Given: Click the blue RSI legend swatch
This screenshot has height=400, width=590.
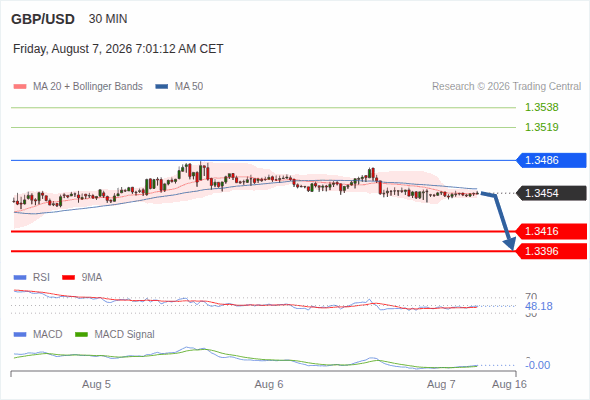Looking at the screenshot, I should (20, 278).
